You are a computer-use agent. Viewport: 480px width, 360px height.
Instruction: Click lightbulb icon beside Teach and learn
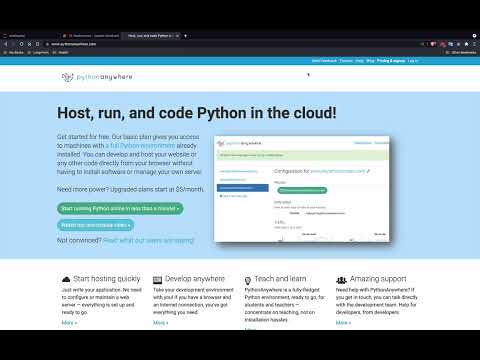248,280
